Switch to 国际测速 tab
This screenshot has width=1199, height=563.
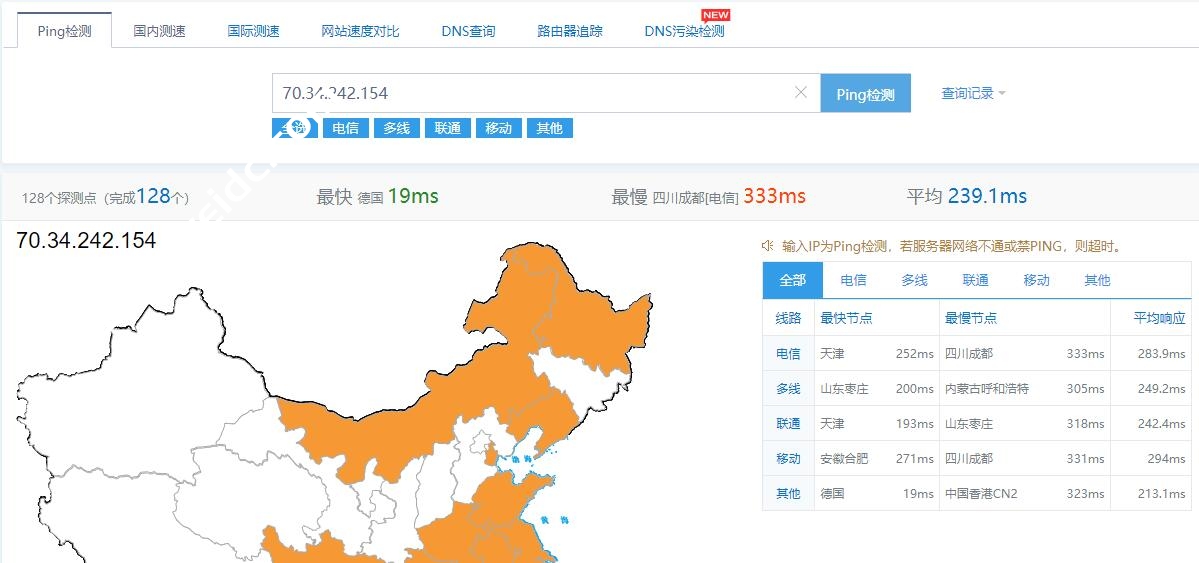(x=253, y=31)
